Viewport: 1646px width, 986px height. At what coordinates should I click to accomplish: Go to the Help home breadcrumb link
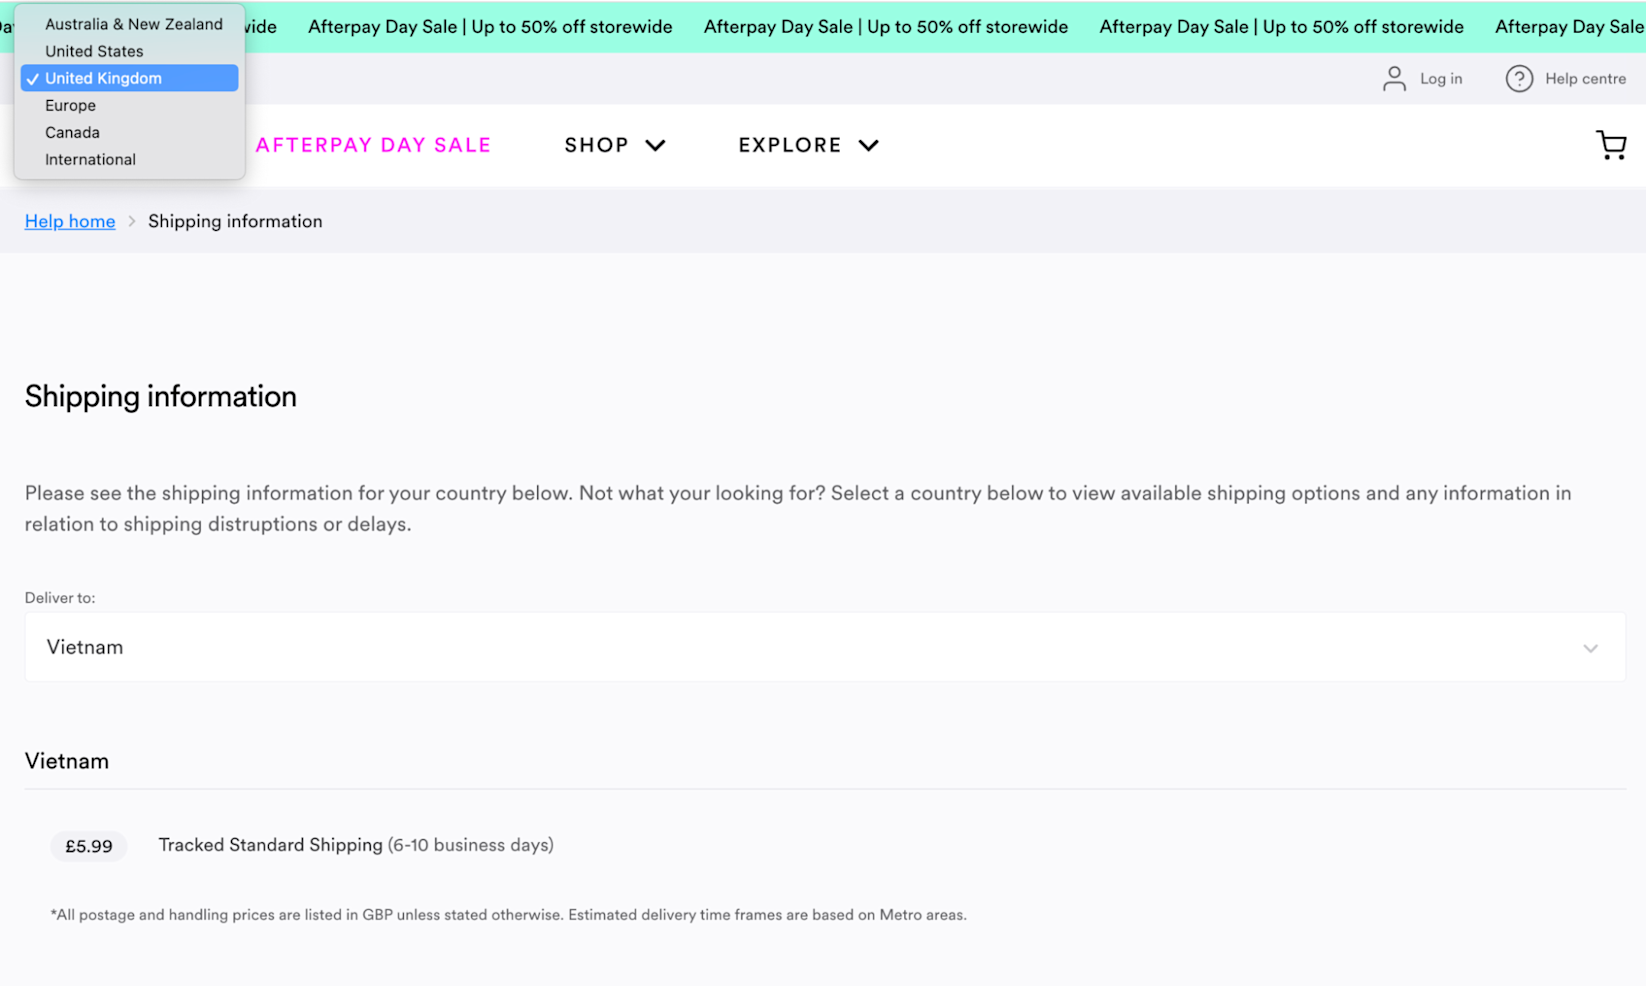[70, 221]
